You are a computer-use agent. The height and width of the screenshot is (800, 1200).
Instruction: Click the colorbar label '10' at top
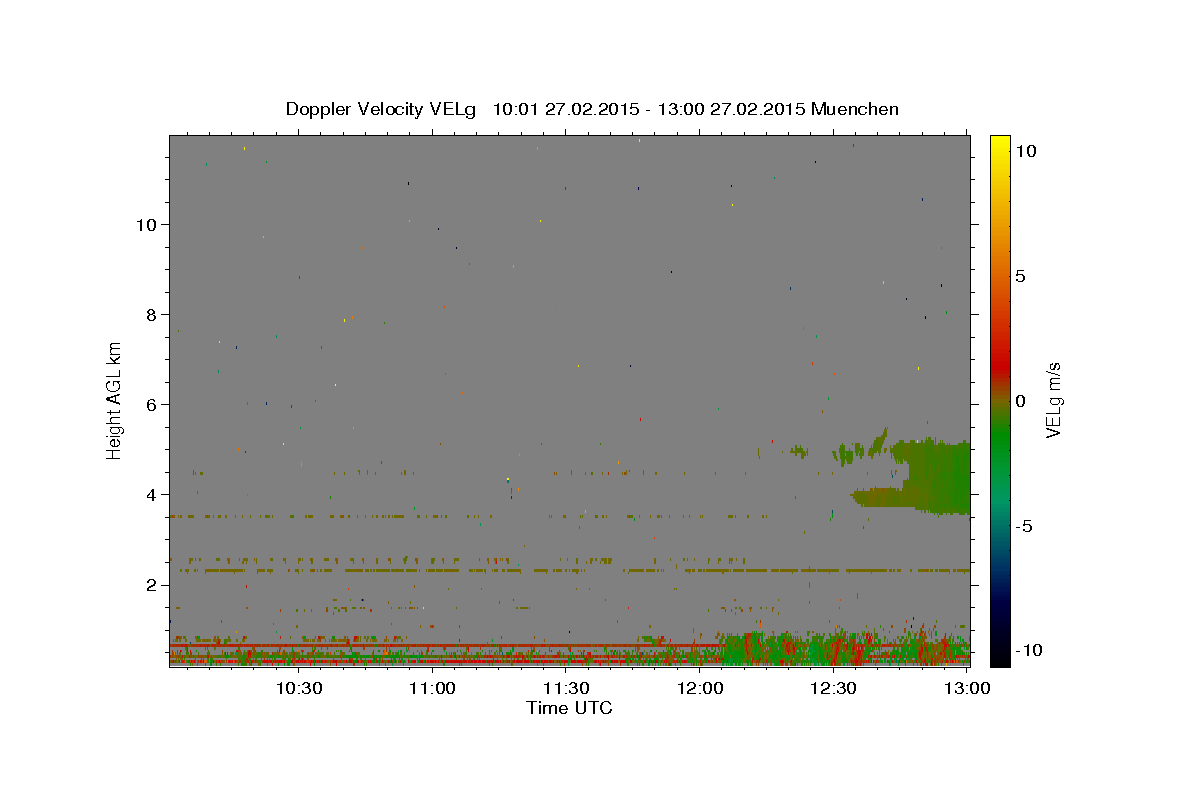1025,150
